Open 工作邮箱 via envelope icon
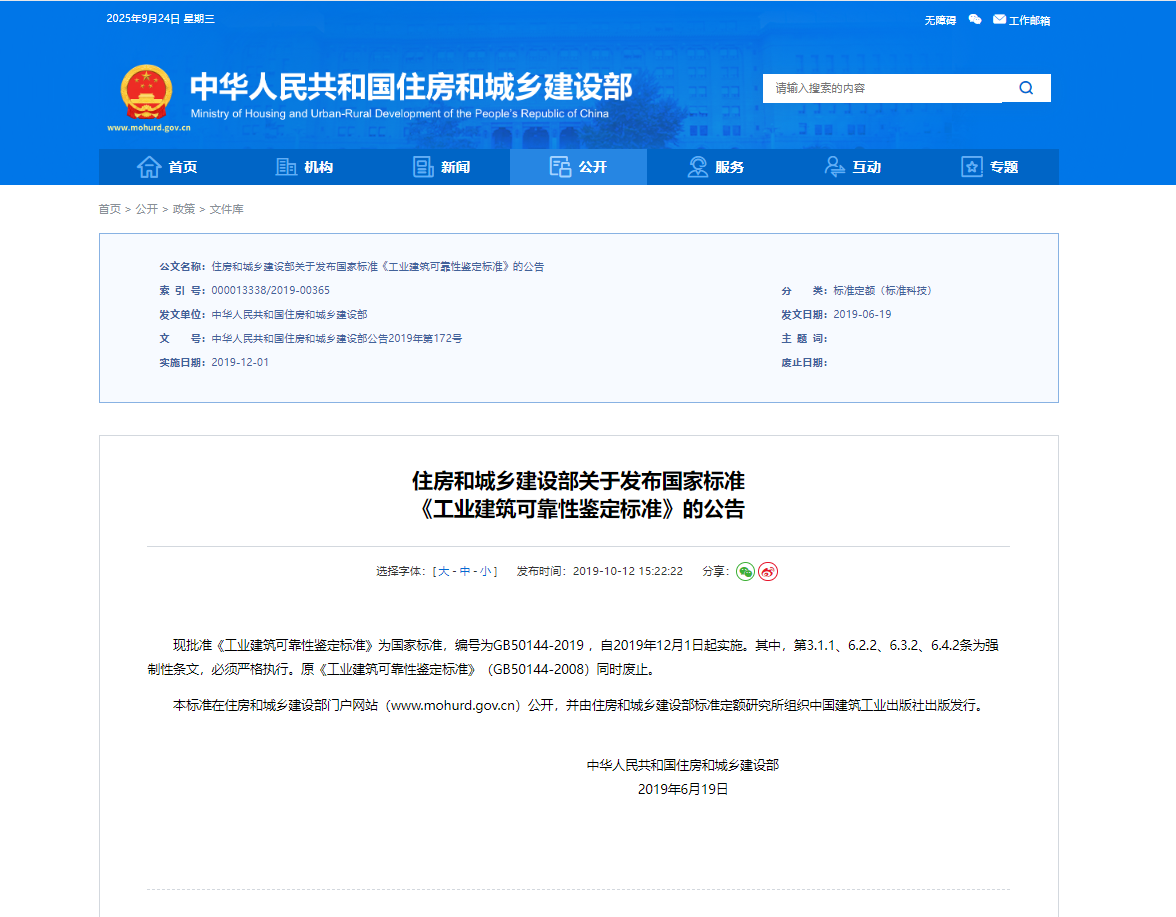This screenshot has height=917, width=1176. [999, 20]
